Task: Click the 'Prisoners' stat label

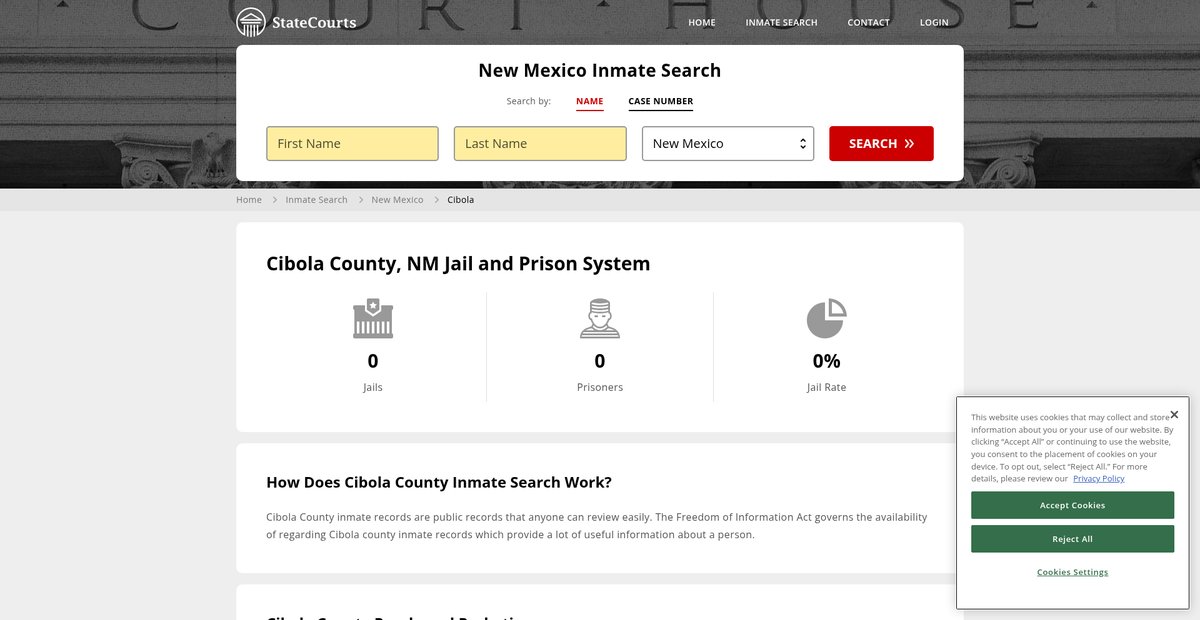Action: (600, 387)
